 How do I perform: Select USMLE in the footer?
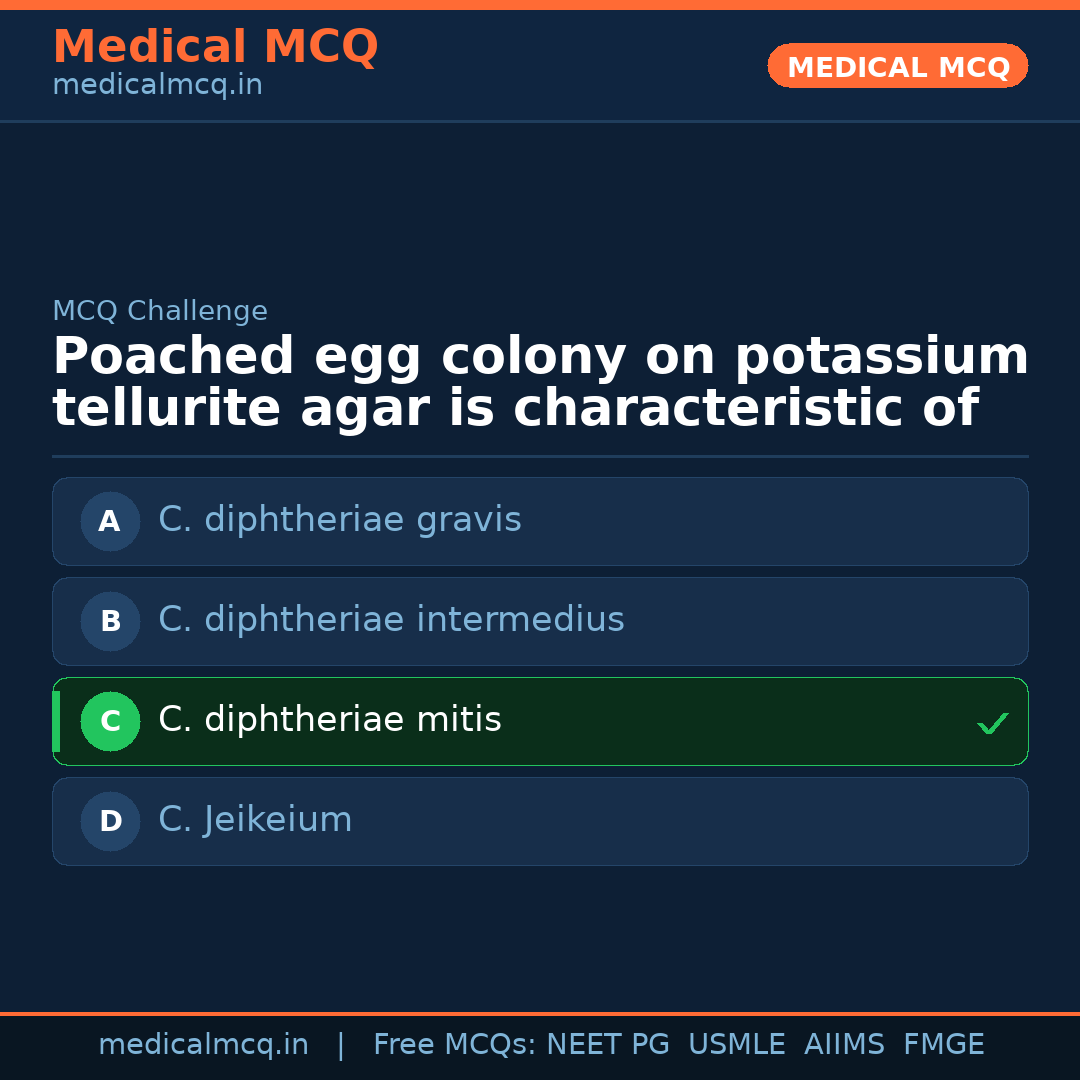[x=736, y=1045]
